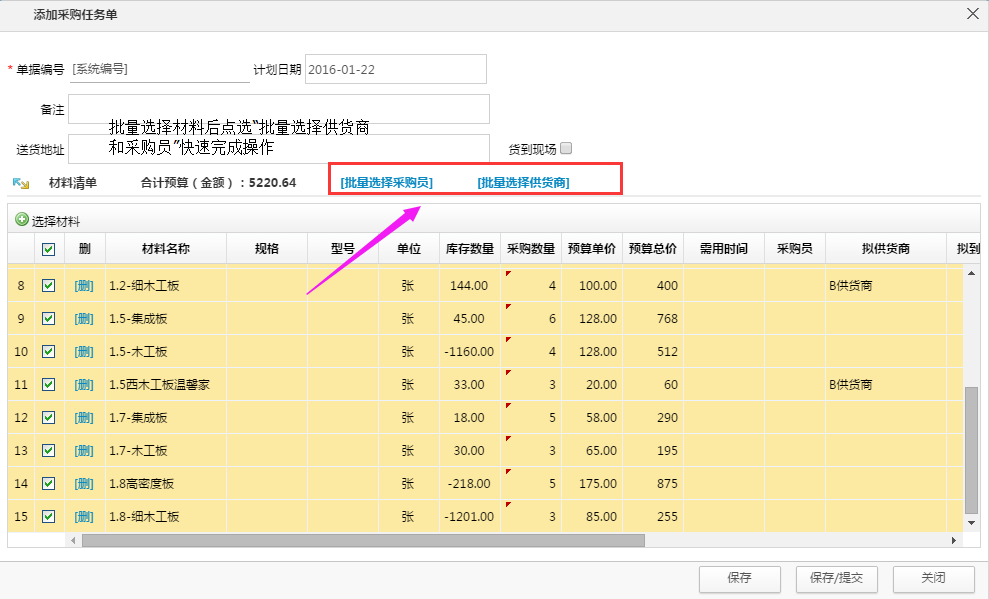This screenshot has width=989, height=599.
Task: Toggle the 货到现场 checkbox
Action: click(566, 149)
